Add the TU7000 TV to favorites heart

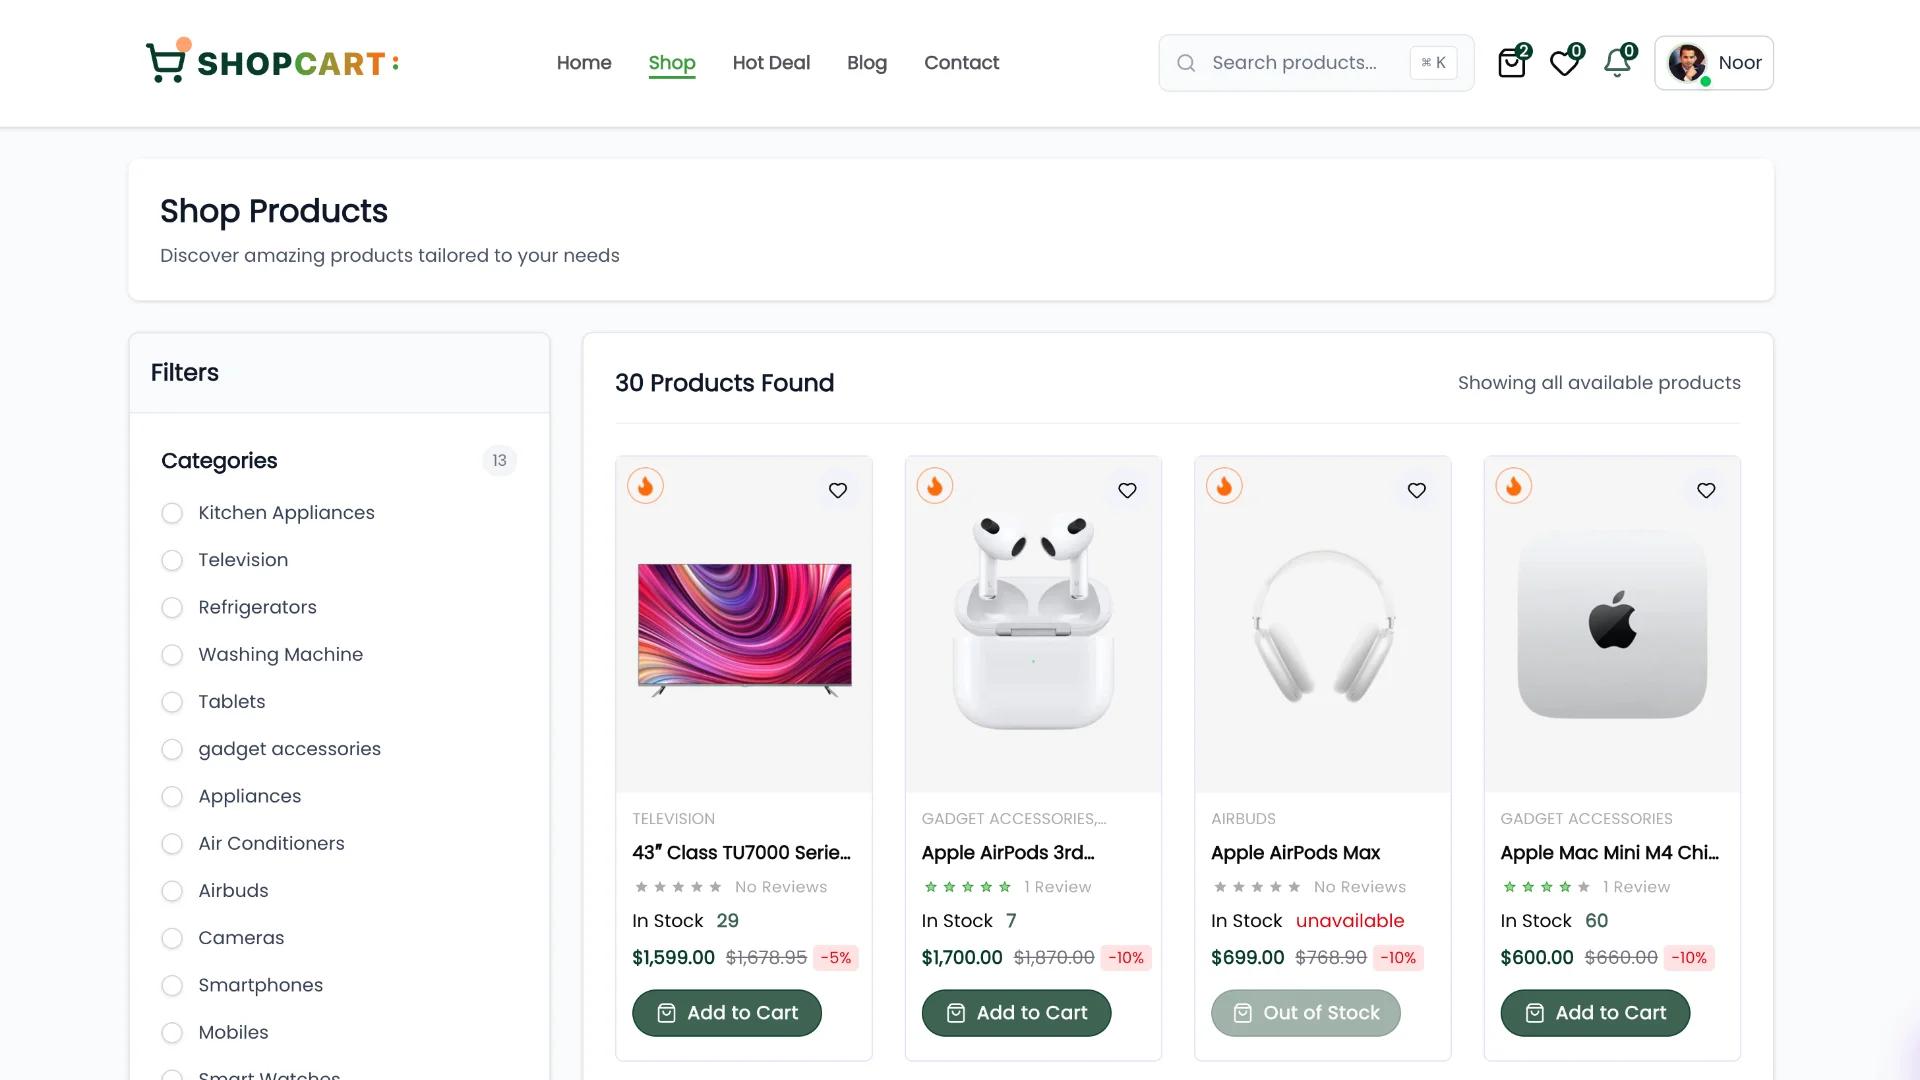[837, 490]
